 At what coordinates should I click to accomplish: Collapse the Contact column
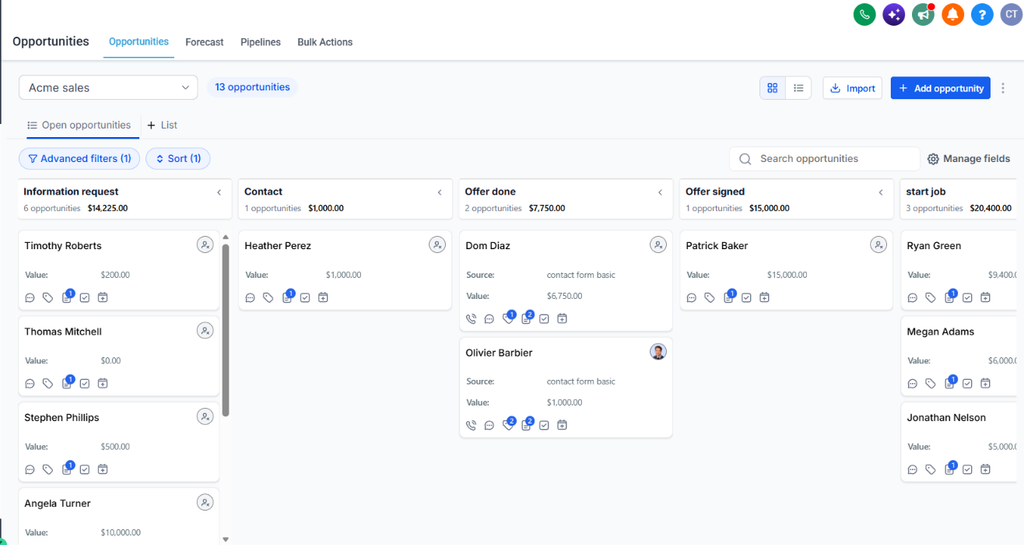(x=440, y=193)
